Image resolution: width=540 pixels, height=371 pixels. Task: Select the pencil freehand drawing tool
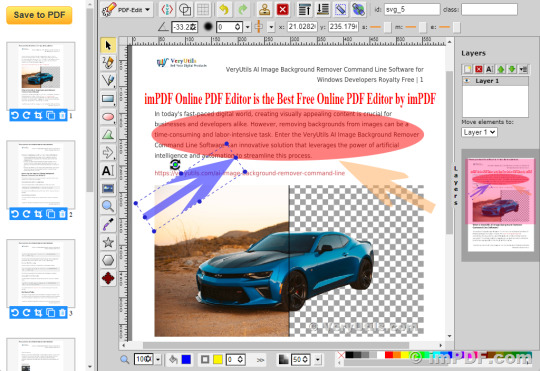(108, 62)
